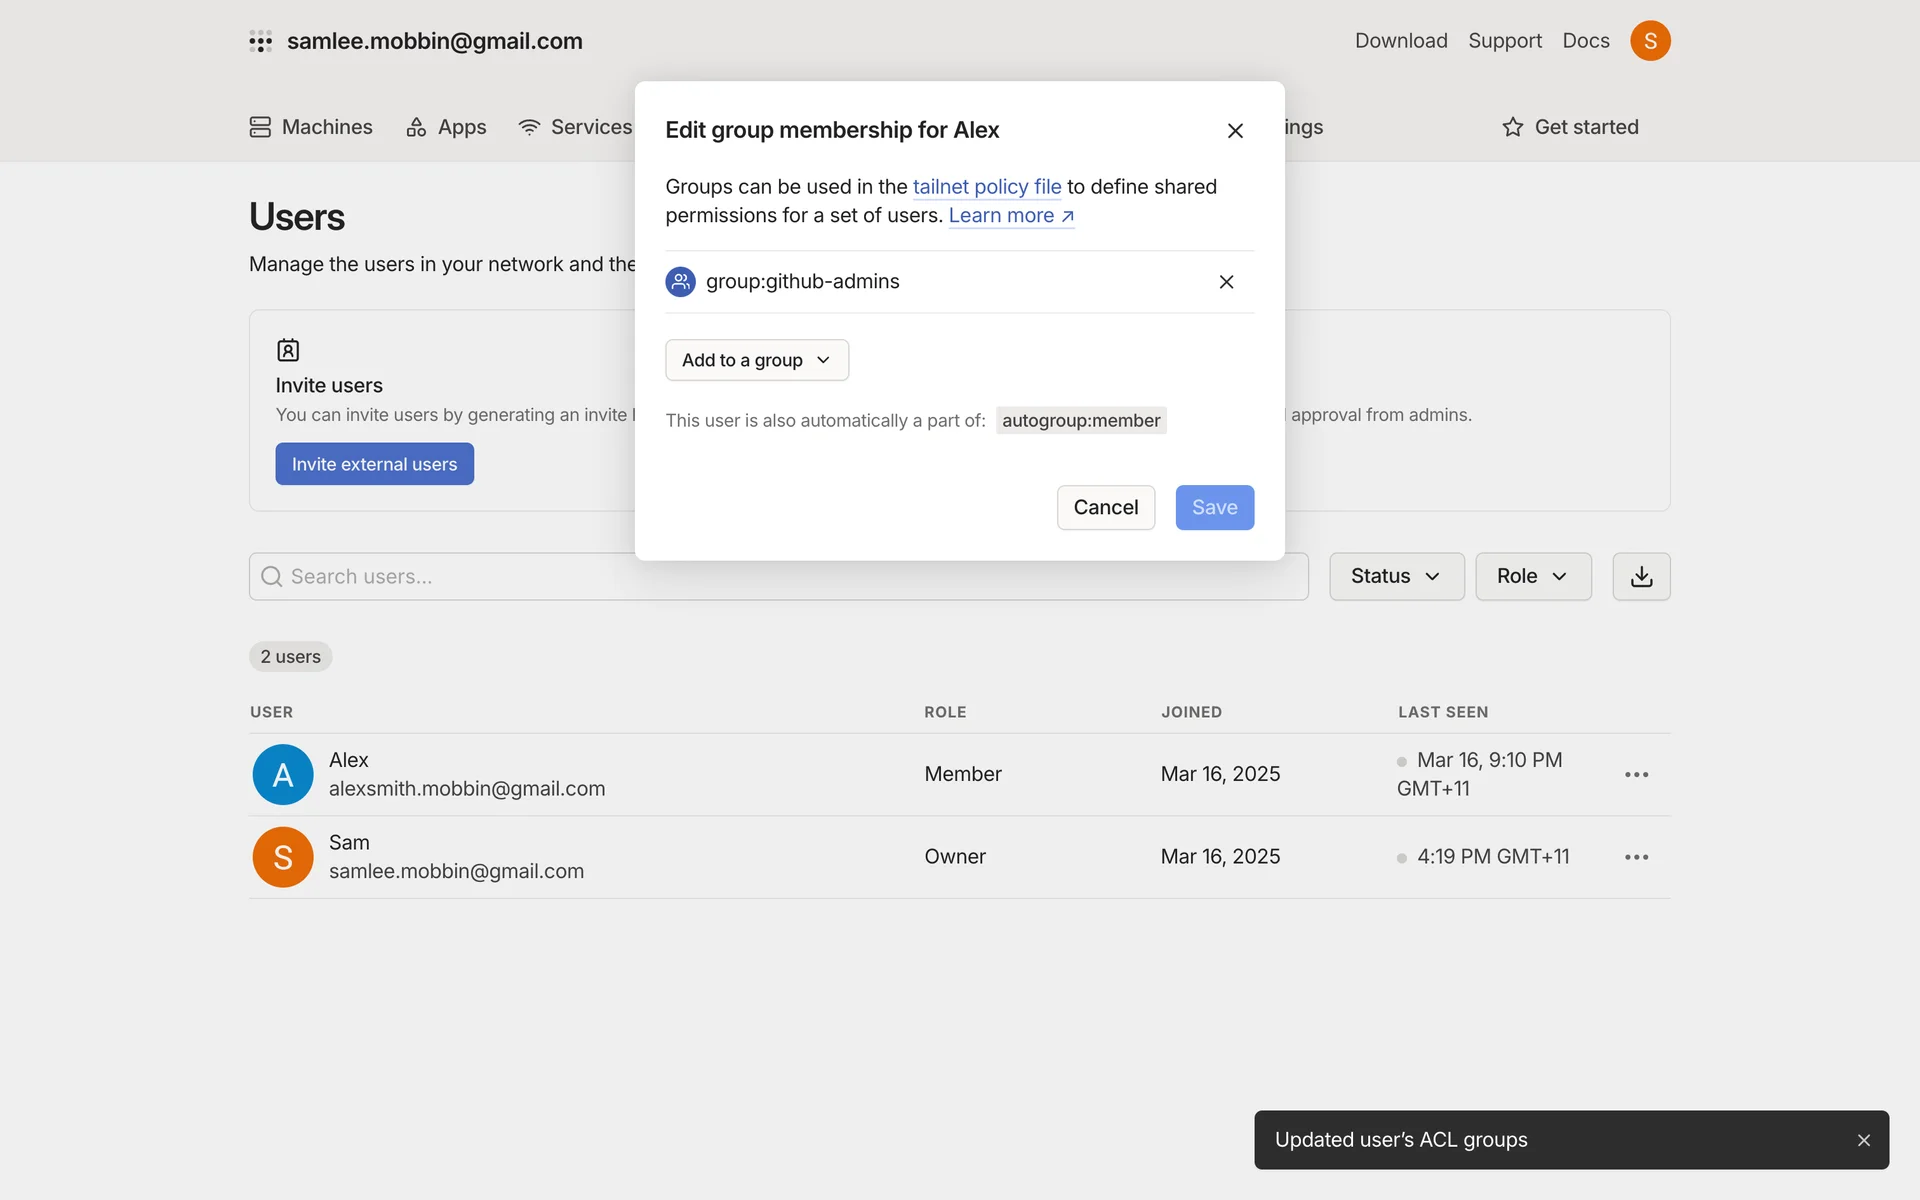The width and height of the screenshot is (1920, 1200).
Task: Switch to the Apps tab
Action: point(446,127)
